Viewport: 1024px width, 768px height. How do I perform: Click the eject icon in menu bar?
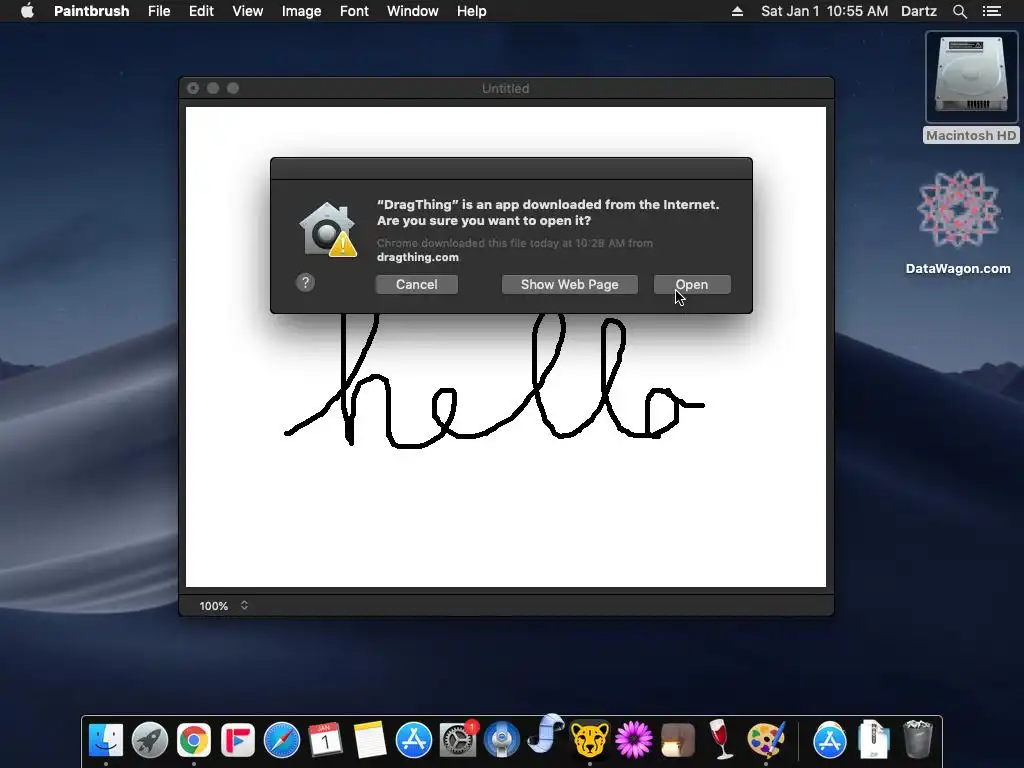pos(737,11)
